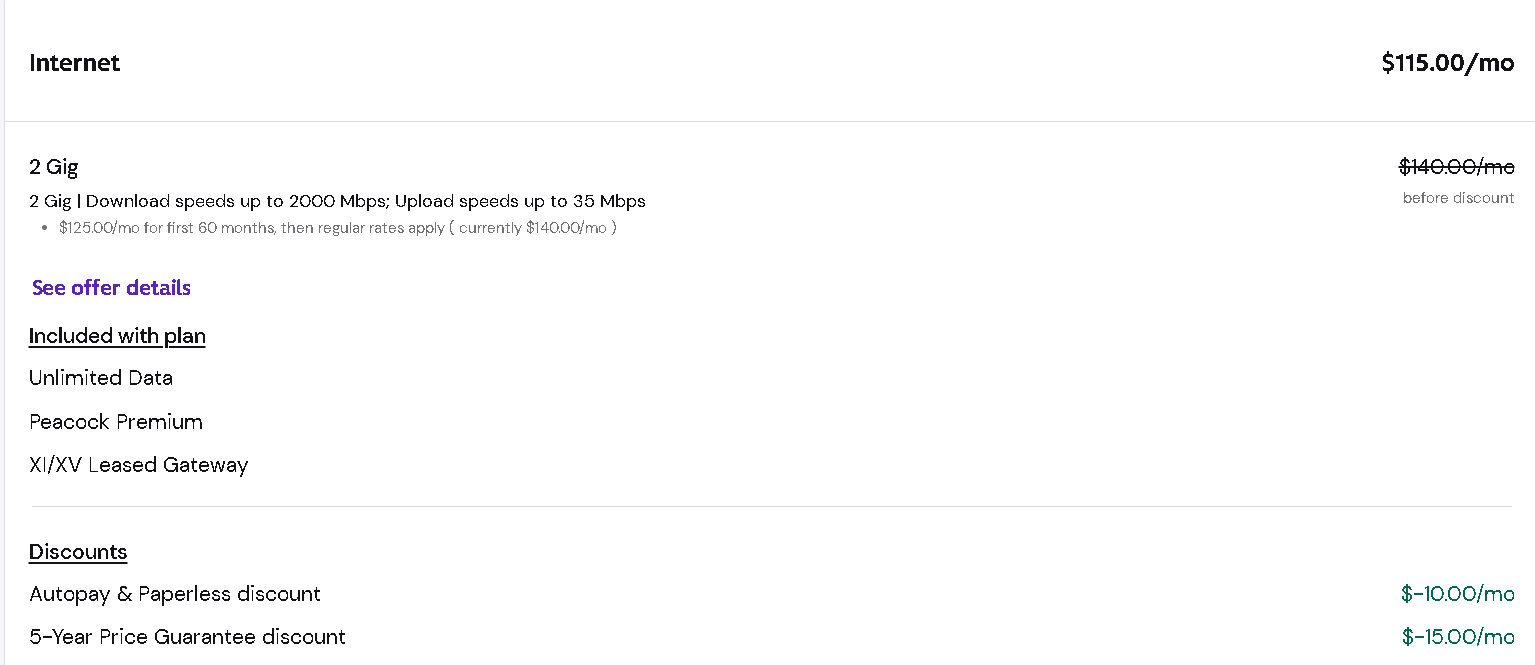Click the crossed-out $140.00/mo price

point(1457,167)
